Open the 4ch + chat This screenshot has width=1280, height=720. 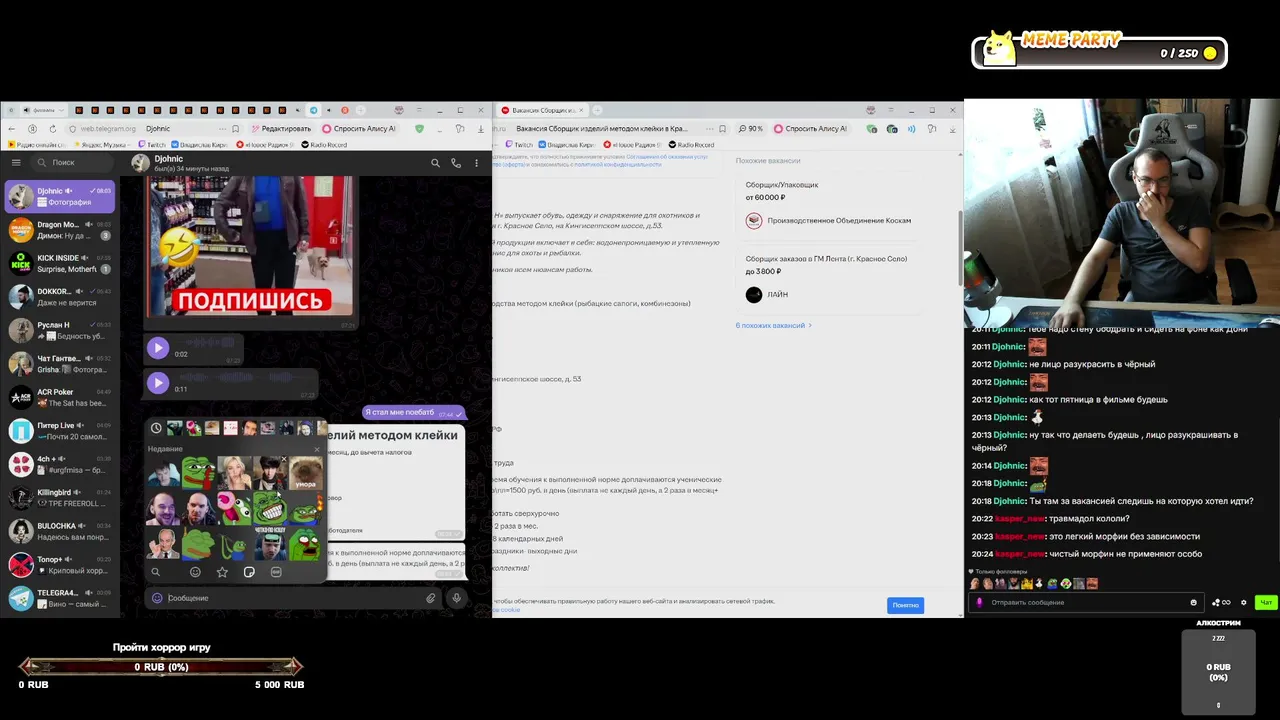tap(60, 464)
